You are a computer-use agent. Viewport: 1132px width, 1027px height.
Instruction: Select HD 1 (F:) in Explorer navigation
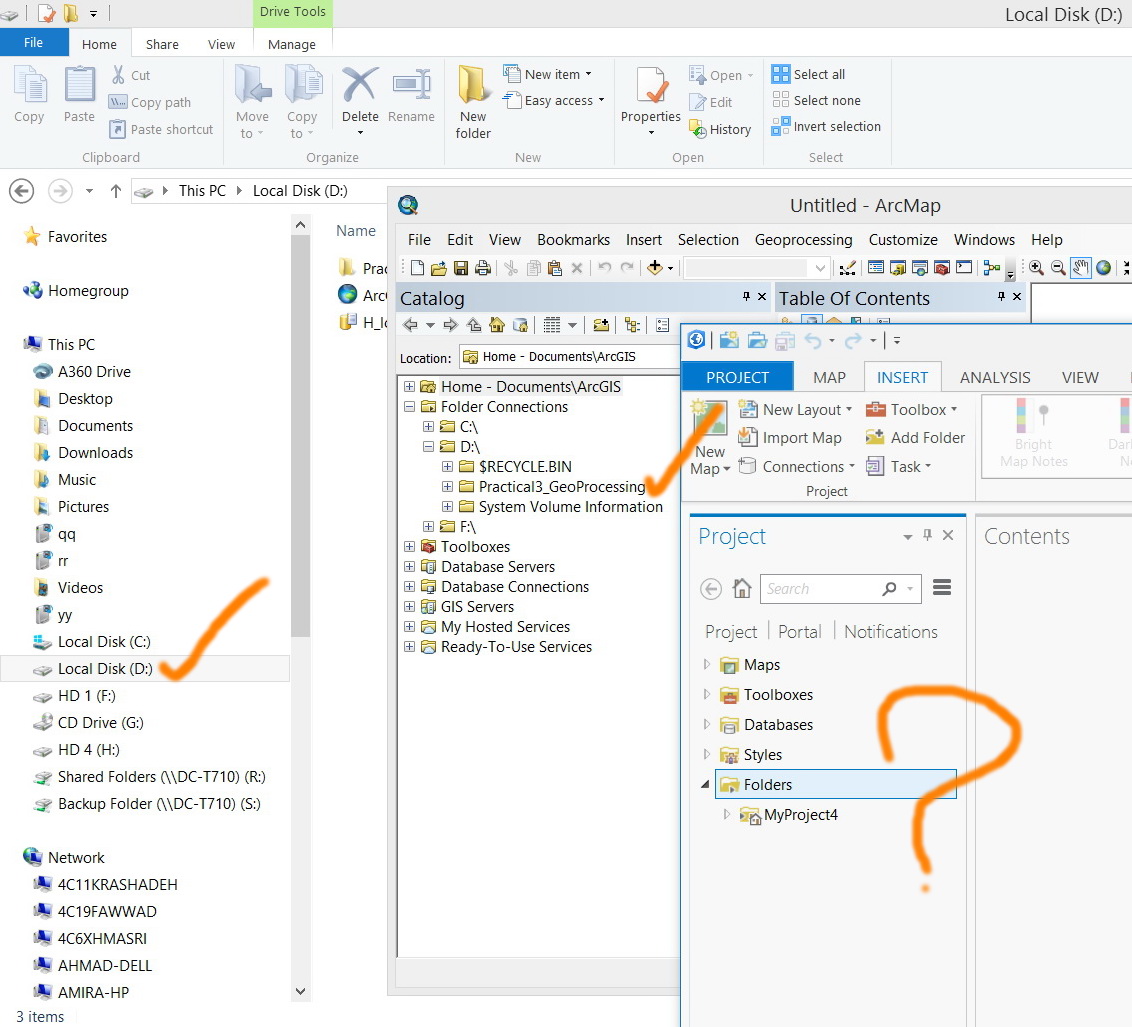point(86,696)
